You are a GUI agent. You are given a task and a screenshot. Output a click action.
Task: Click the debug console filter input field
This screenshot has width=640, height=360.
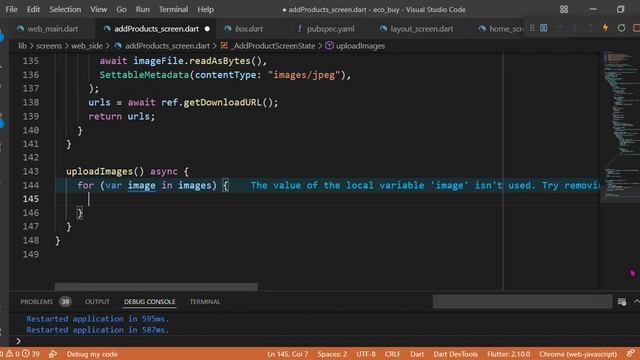point(522,302)
